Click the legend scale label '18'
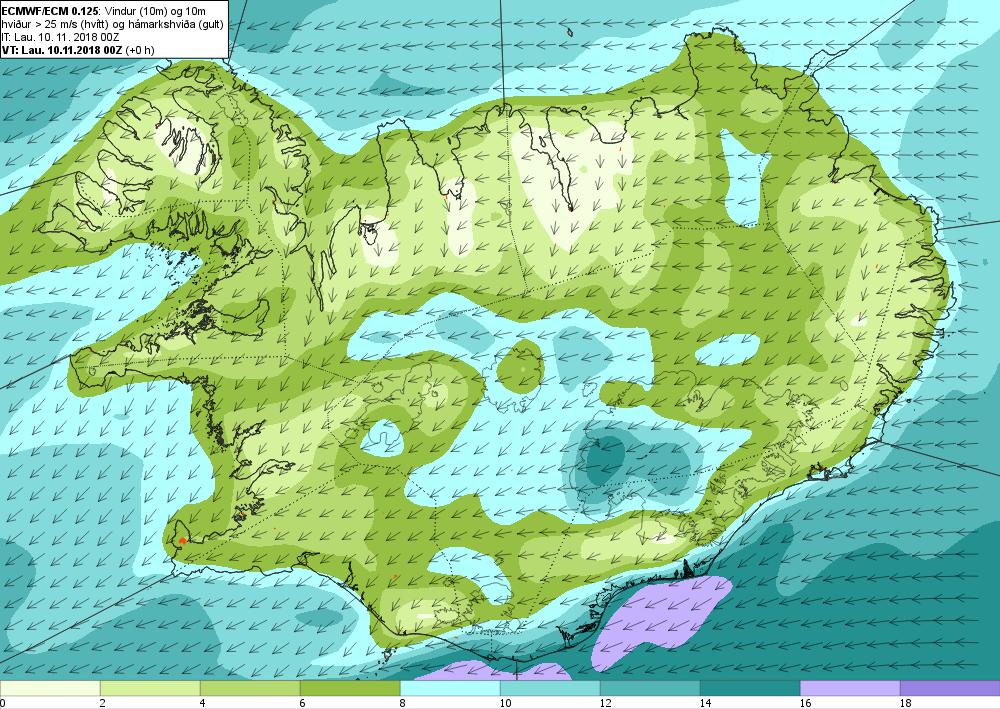The image size is (1000, 709). click(x=906, y=703)
